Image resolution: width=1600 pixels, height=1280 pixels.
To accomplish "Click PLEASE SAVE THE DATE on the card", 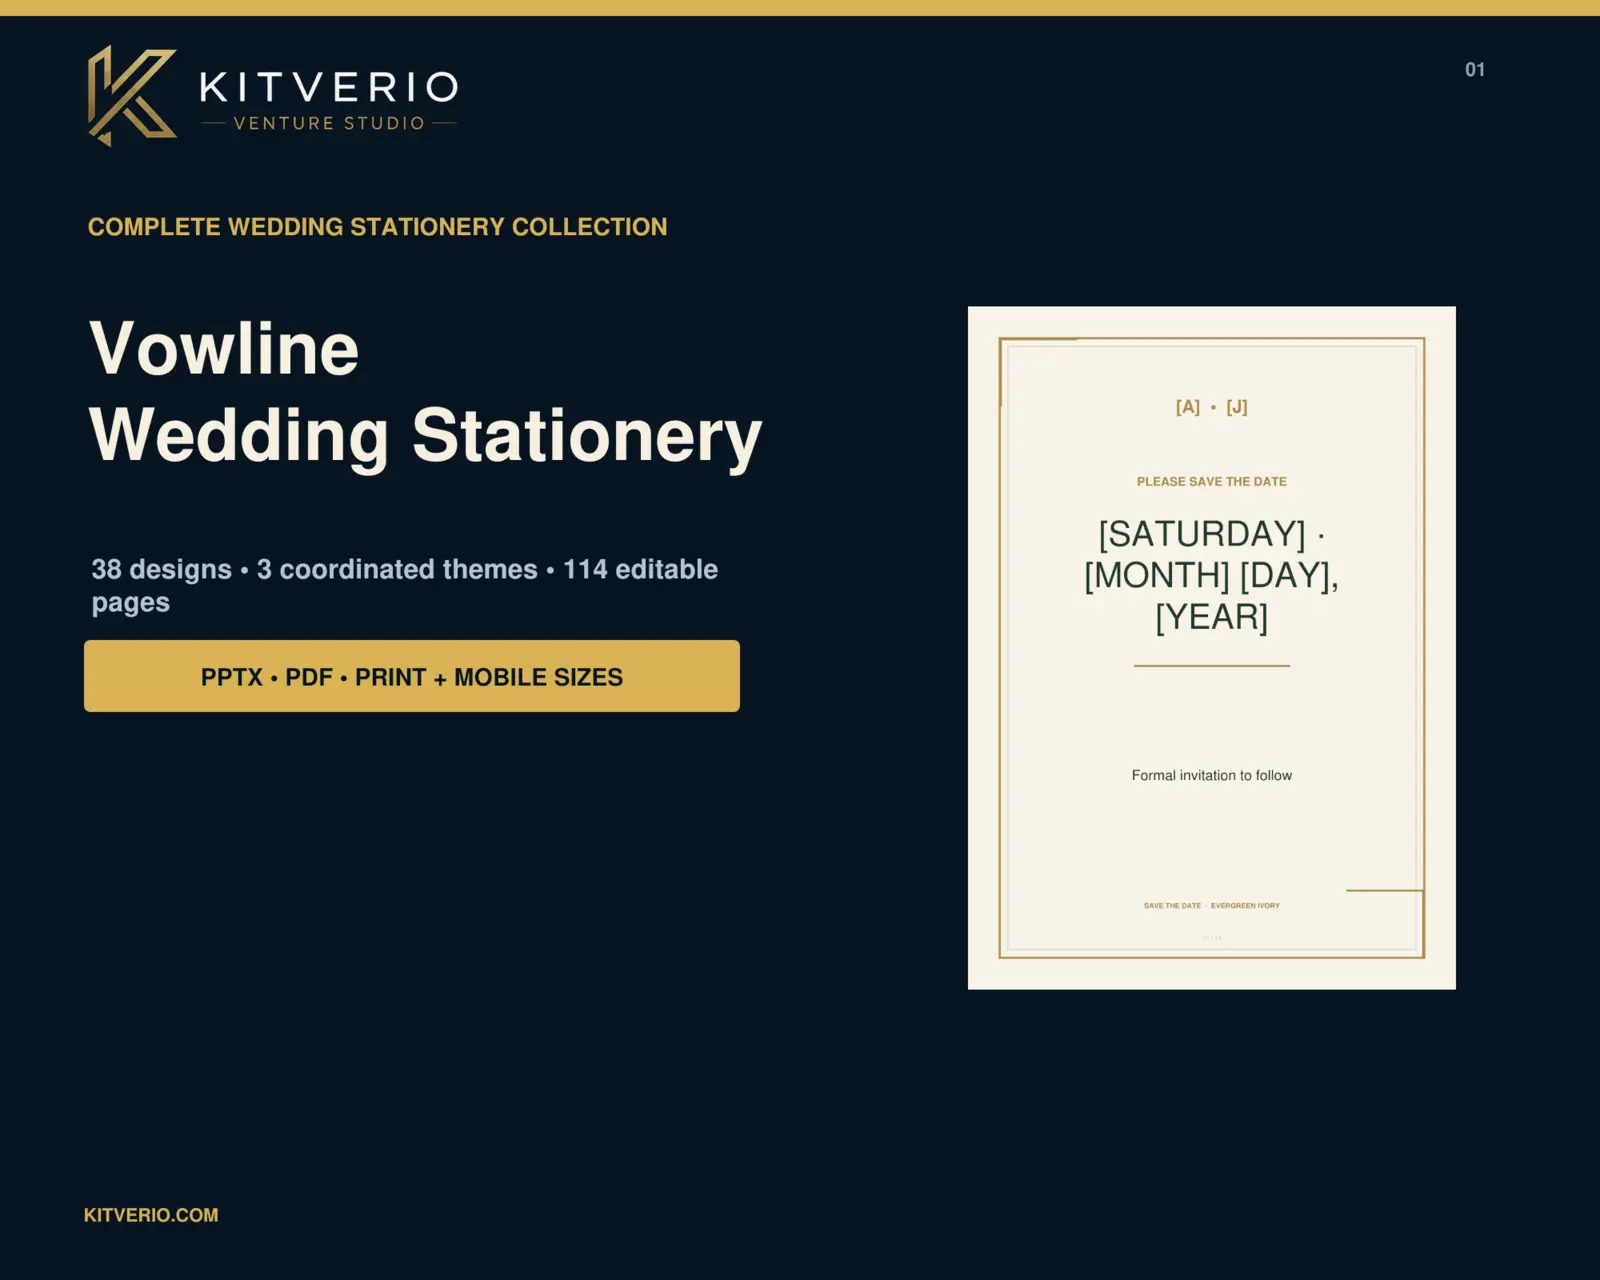I will click(x=1212, y=481).
